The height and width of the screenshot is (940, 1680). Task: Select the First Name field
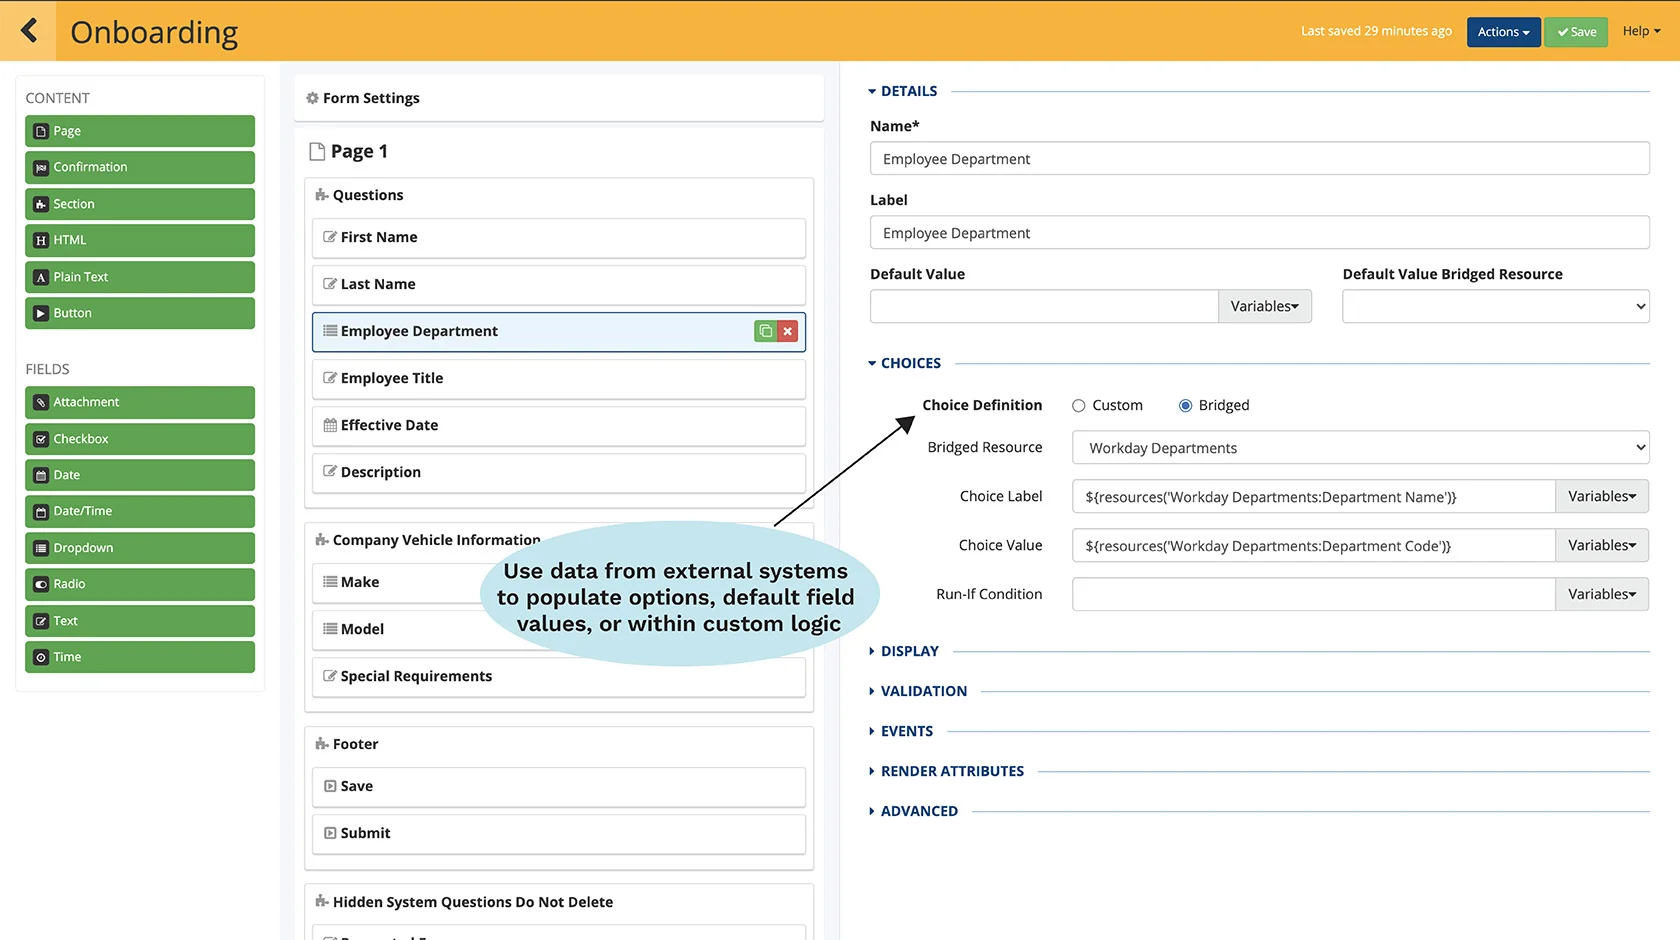coord(559,238)
